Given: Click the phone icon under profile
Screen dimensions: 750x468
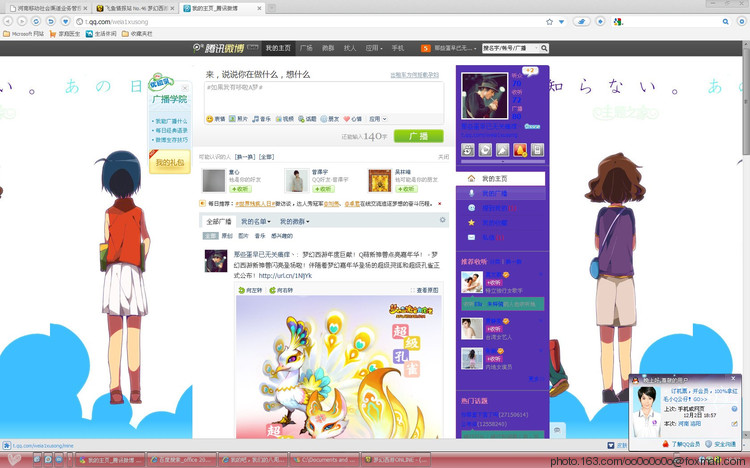Looking at the screenshot, I should coord(537,150).
